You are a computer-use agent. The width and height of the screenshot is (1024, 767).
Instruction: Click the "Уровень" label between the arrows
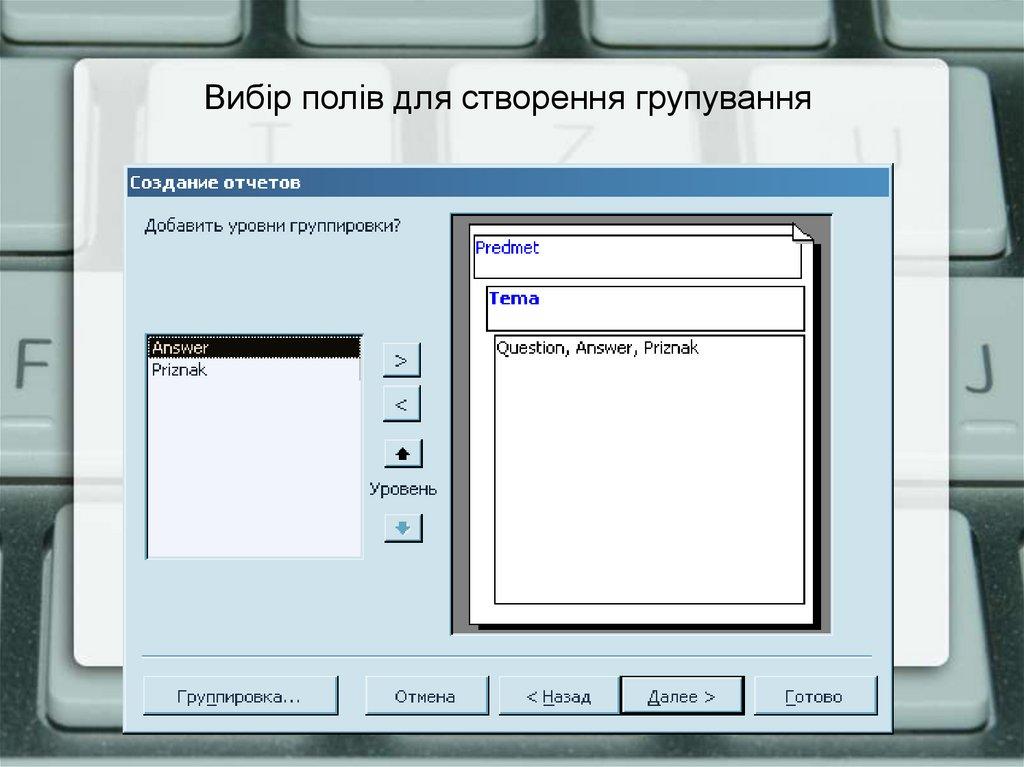402,489
